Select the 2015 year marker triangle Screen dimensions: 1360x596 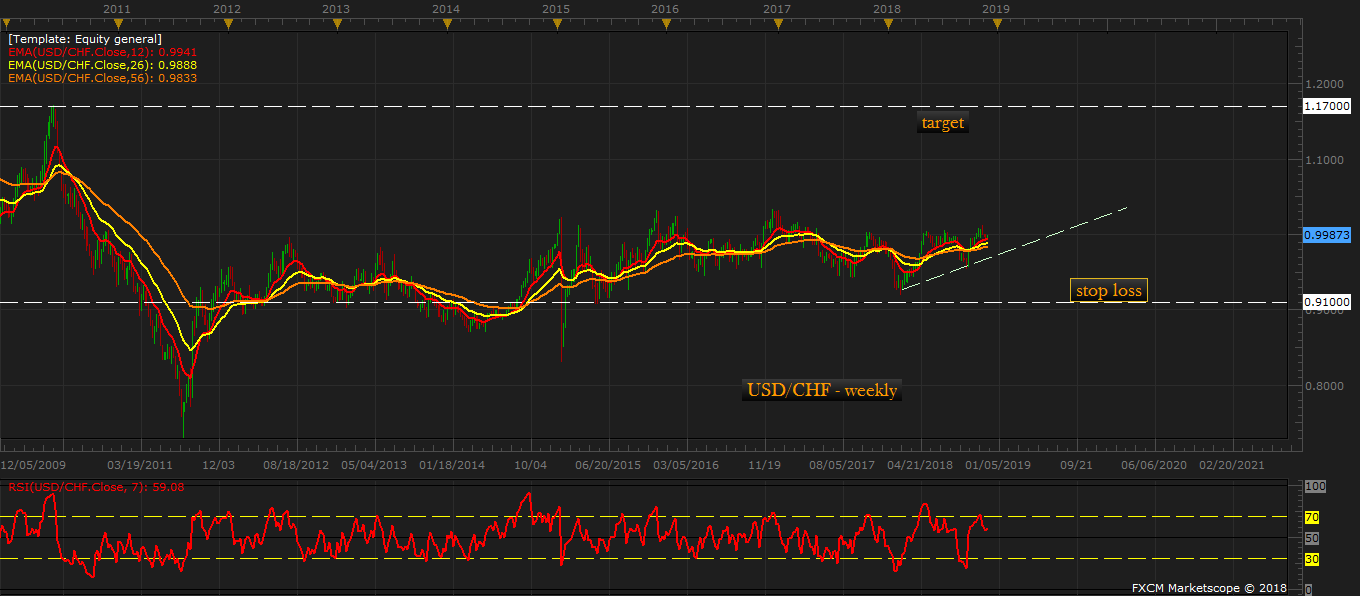point(556,25)
